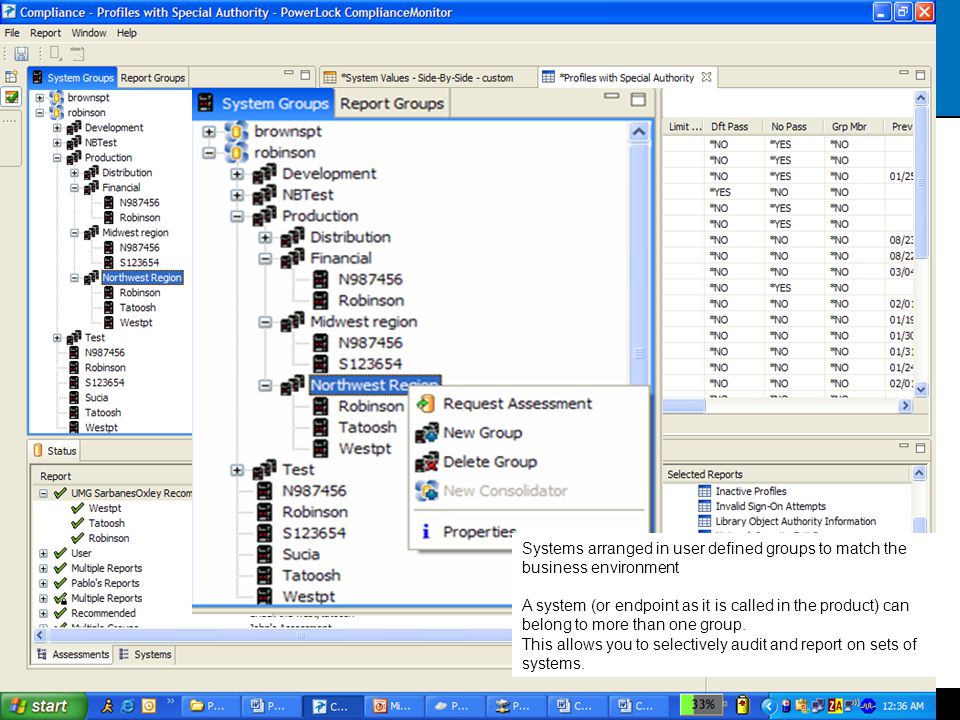
Task: Switch to Report Groups tab in enlarged panel
Action: 392,103
